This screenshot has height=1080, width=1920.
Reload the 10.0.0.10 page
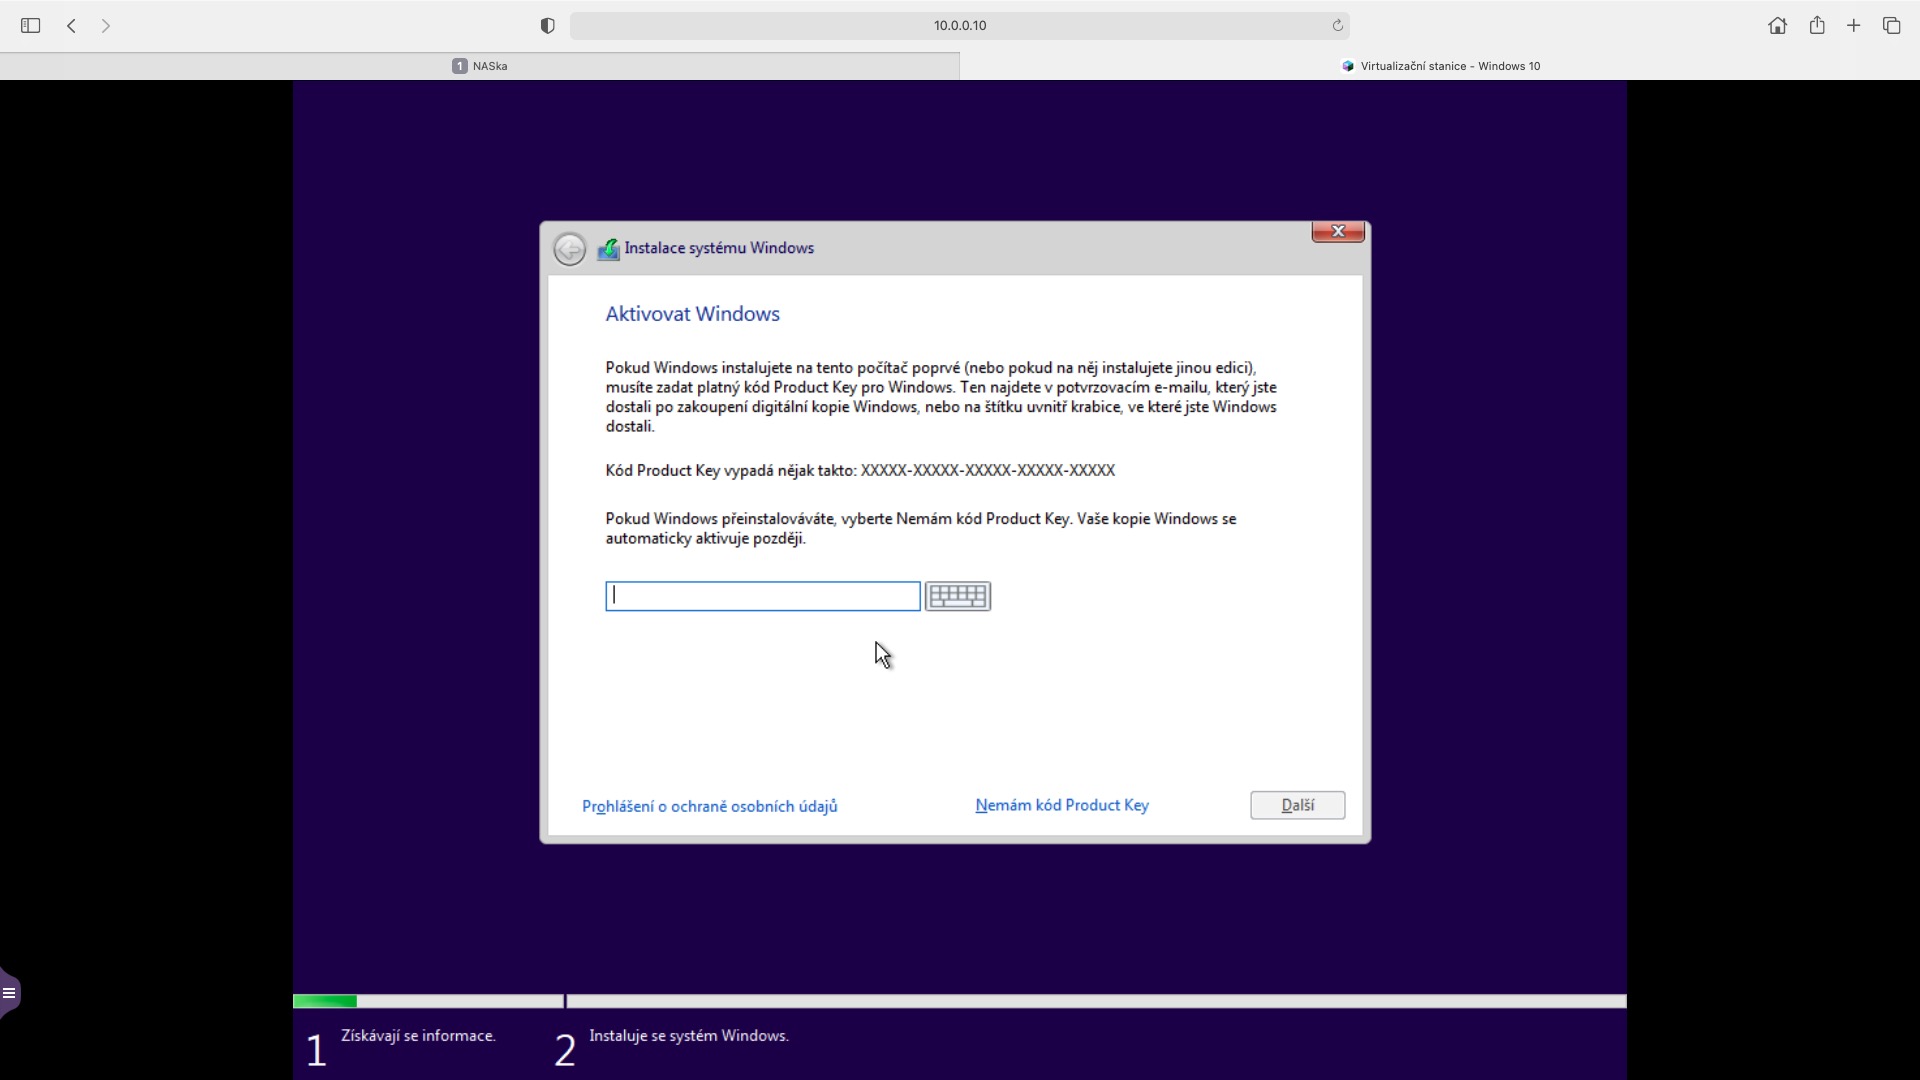[x=1337, y=26]
